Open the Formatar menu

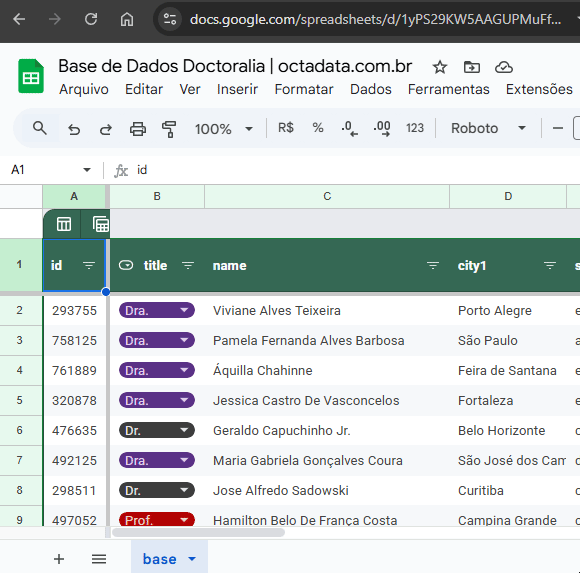pyautogui.click(x=304, y=89)
